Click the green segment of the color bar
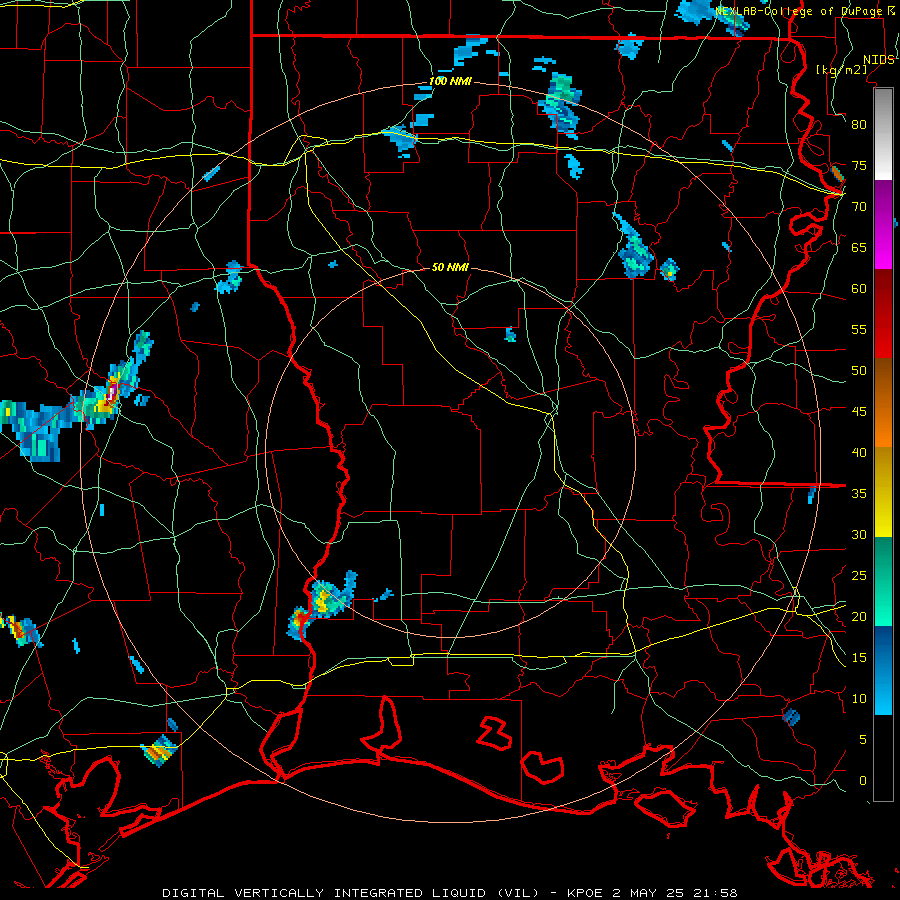This screenshot has height=900, width=900. (x=883, y=582)
